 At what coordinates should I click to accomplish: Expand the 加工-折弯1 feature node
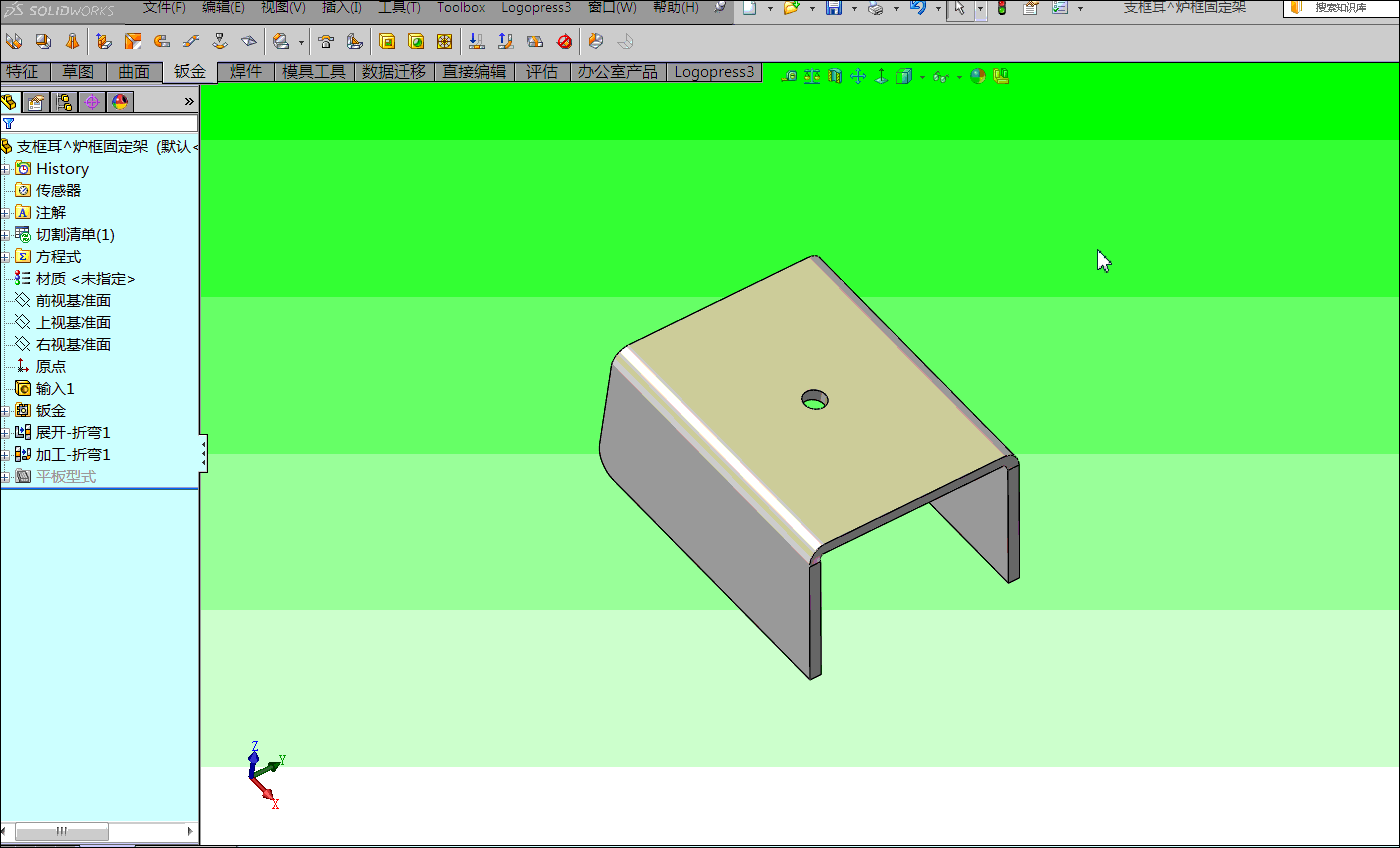click(5, 455)
